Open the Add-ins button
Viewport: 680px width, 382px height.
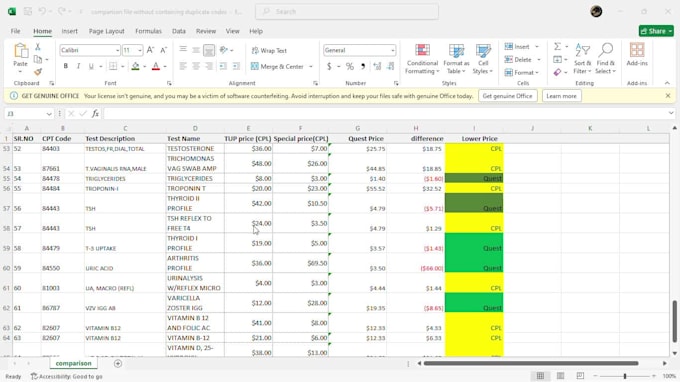[x=637, y=55]
